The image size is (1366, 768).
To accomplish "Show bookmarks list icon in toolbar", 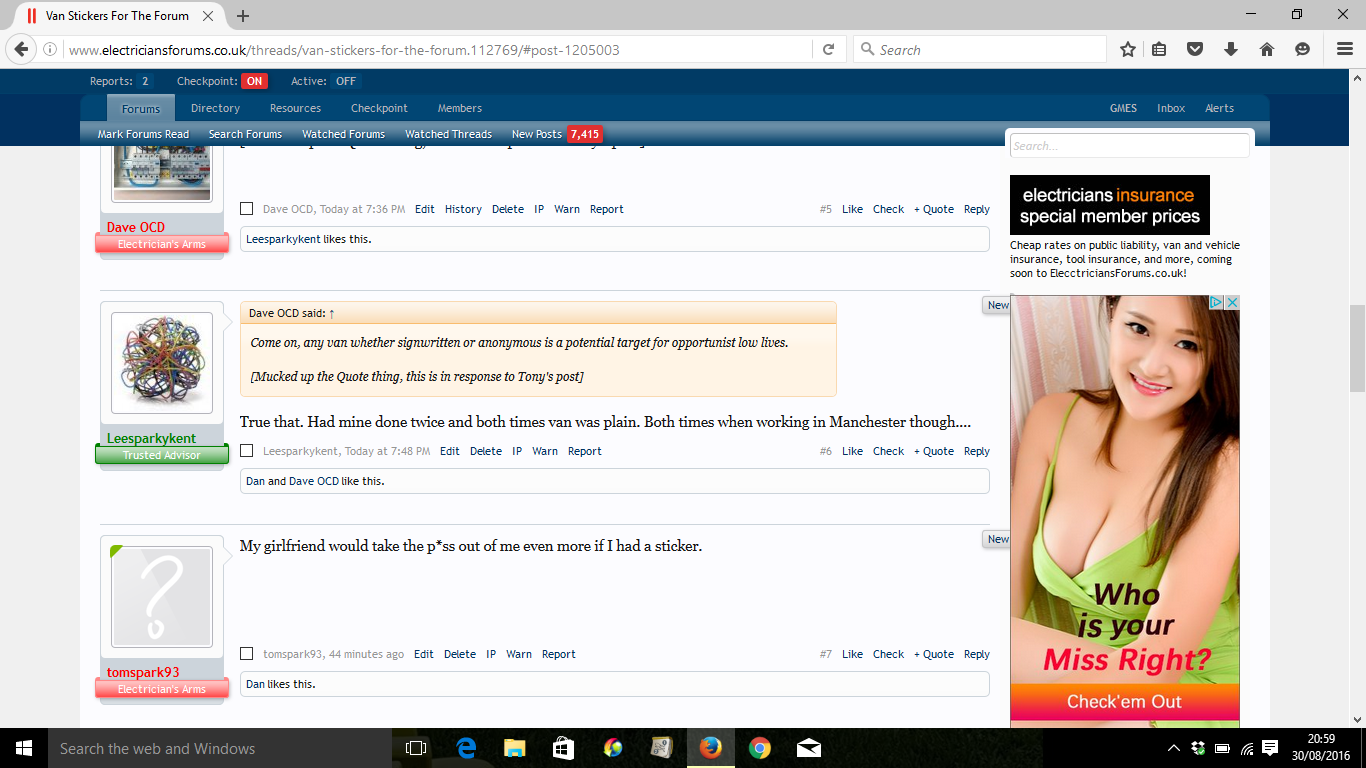I will coord(1159,49).
